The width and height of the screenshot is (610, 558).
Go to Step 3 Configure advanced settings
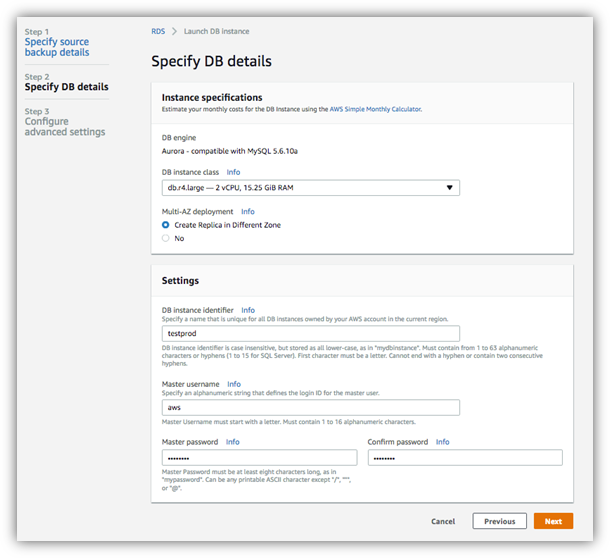pos(65,126)
